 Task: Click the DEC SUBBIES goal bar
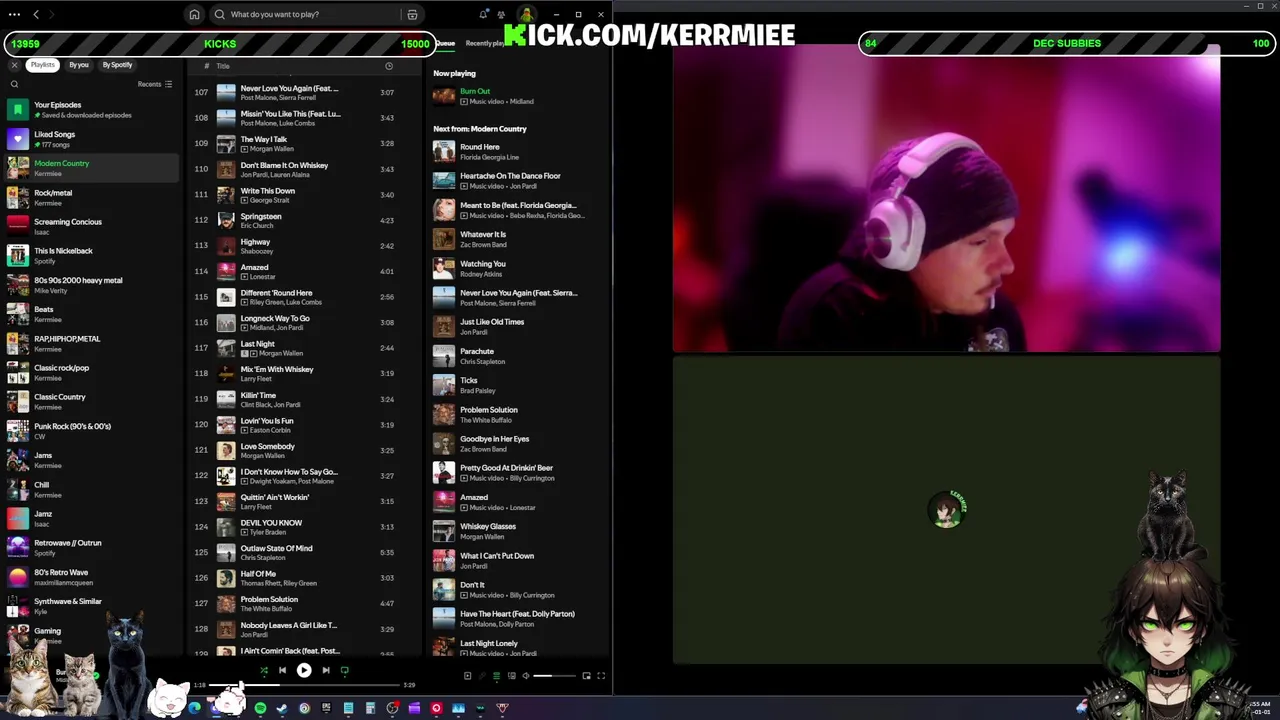pos(1067,43)
